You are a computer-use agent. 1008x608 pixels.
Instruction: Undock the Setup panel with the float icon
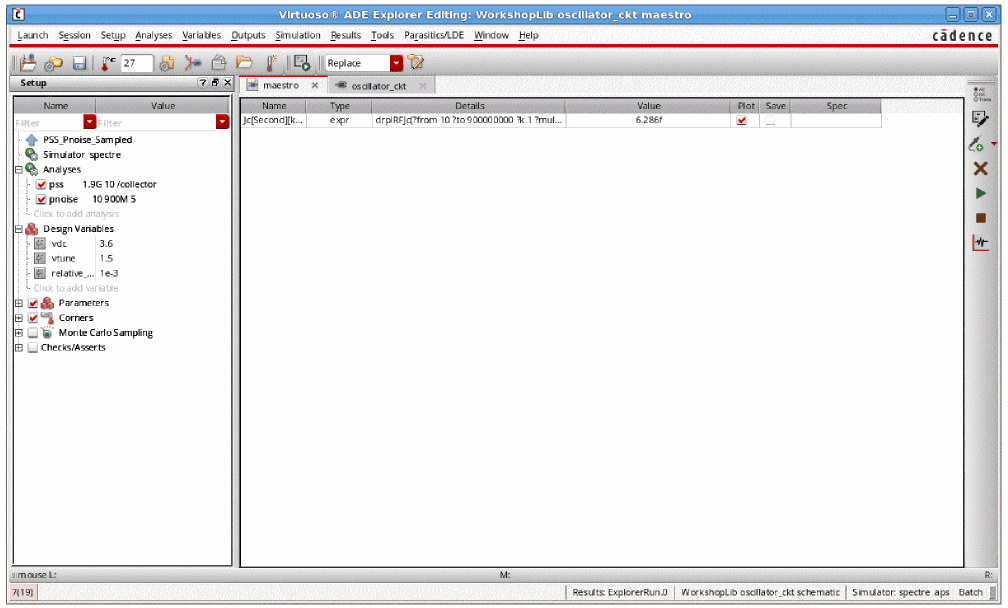coord(215,82)
